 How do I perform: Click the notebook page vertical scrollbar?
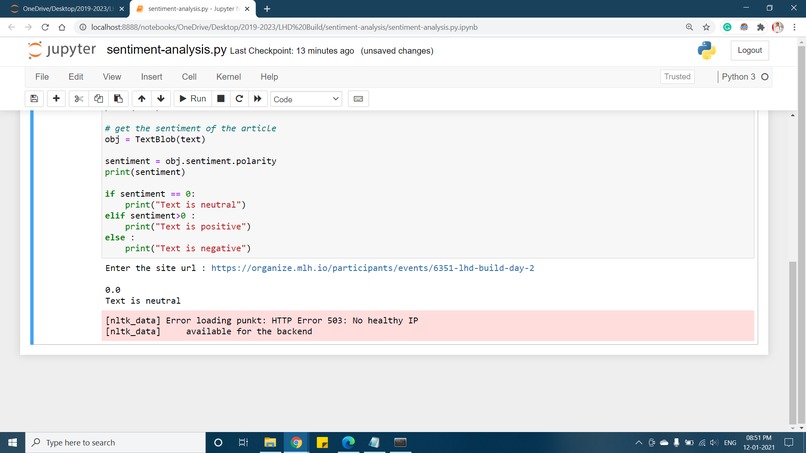click(x=792, y=343)
